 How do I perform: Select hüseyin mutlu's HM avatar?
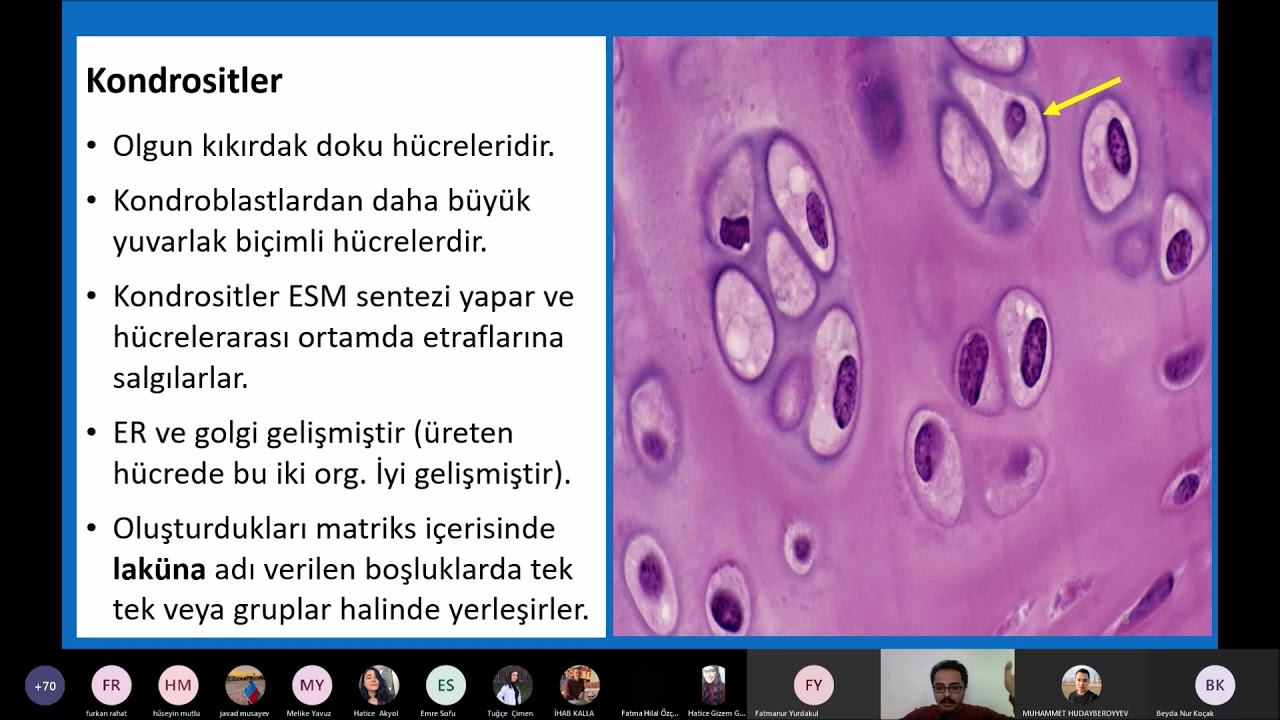point(178,685)
